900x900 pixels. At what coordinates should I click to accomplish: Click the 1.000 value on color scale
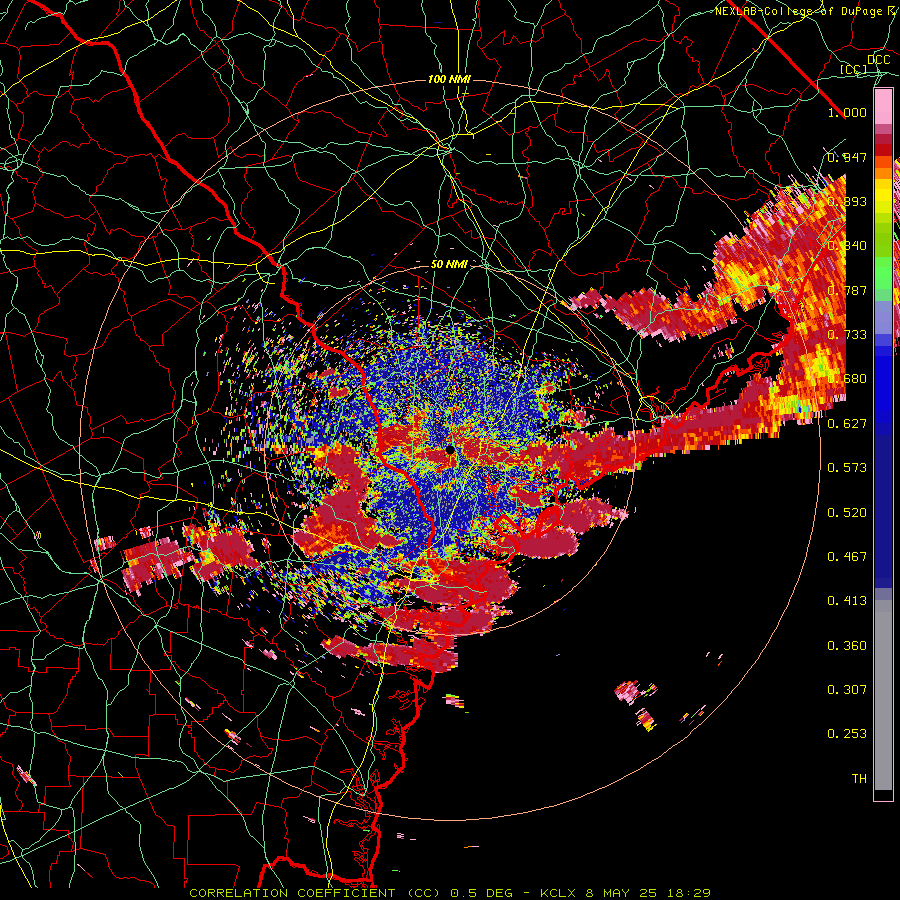(x=847, y=112)
